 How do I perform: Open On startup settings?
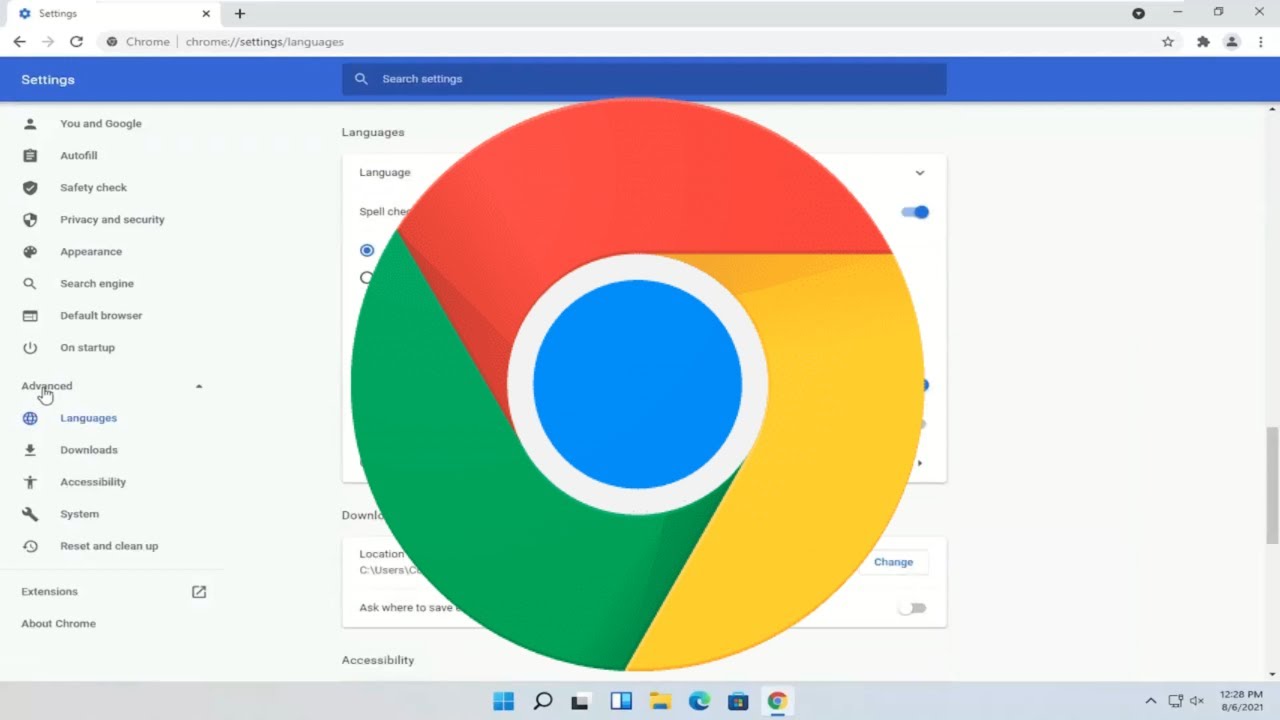(87, 348)
